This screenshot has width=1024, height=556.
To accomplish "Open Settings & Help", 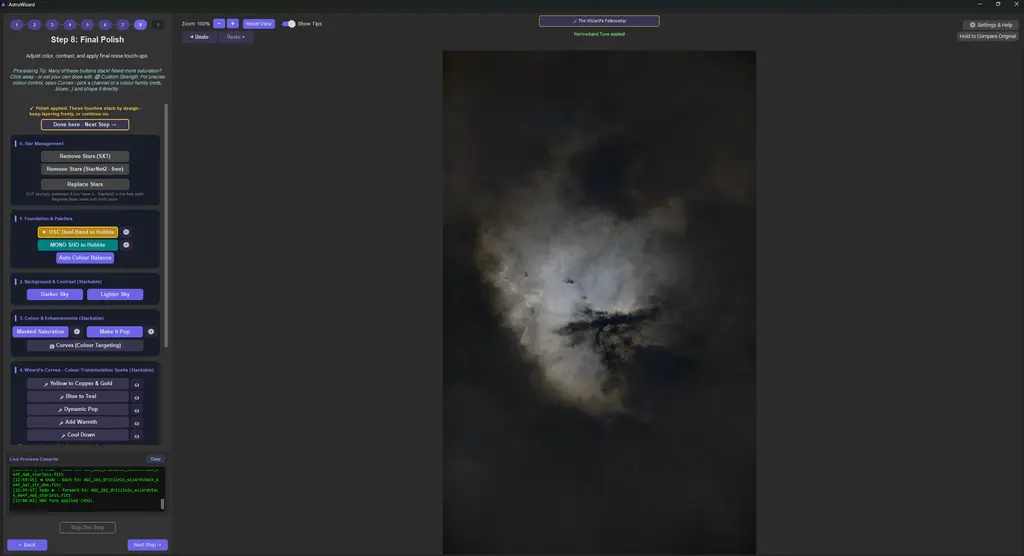I will 991,25.
